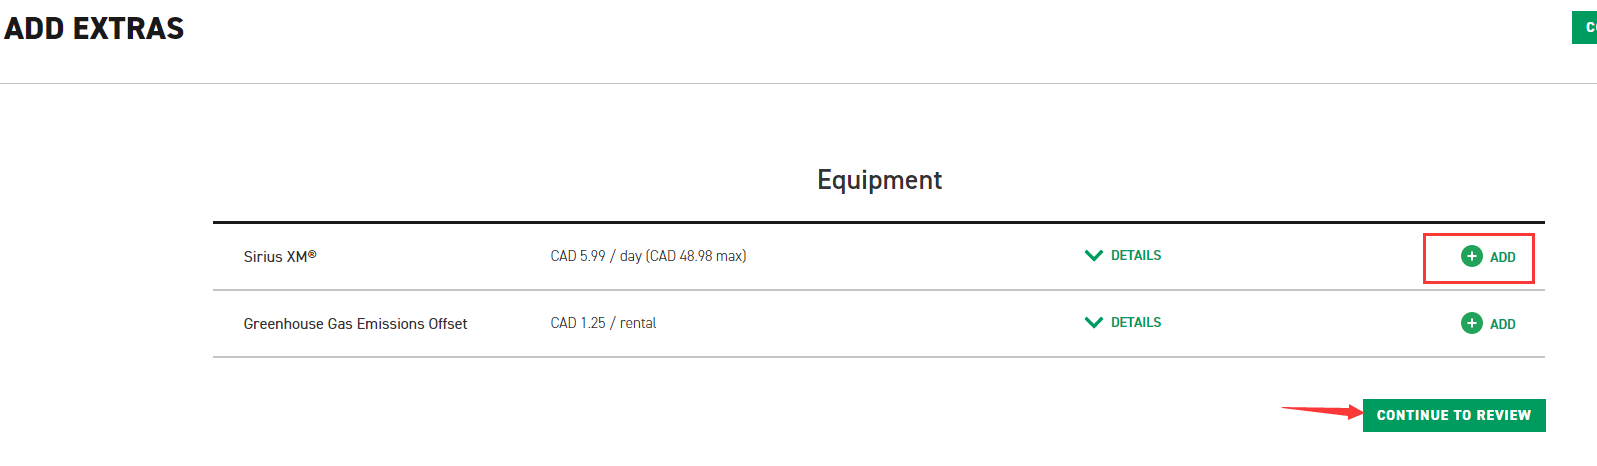
Task: Click the plus icon for Sirius XM
Action: pos(1471,256)
